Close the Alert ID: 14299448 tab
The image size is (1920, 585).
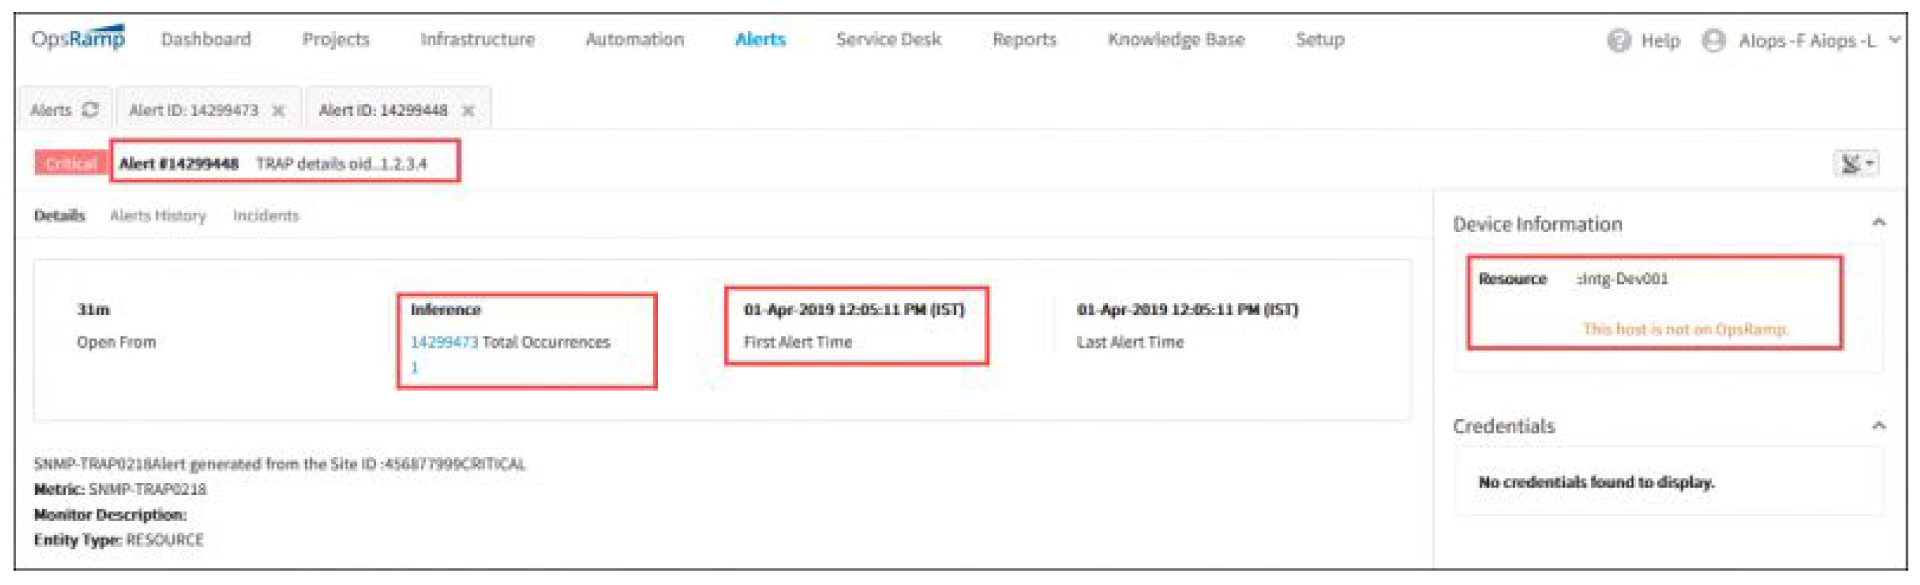(468, 111)
